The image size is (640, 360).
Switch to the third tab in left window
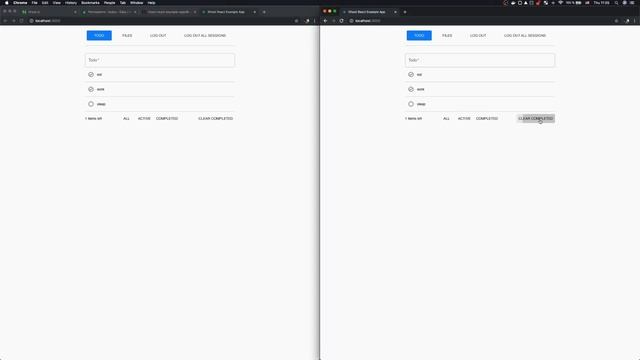[x=169, y=12]
